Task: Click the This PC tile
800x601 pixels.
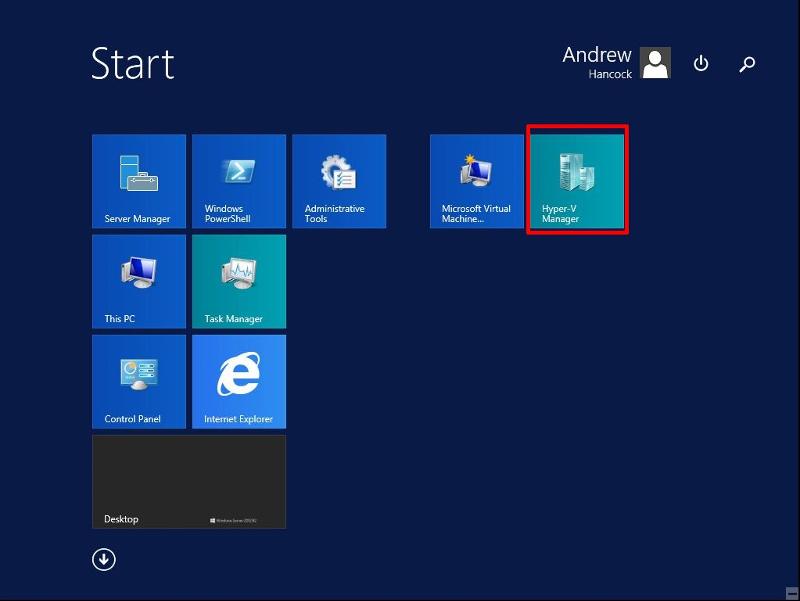Action: point(139,281)
